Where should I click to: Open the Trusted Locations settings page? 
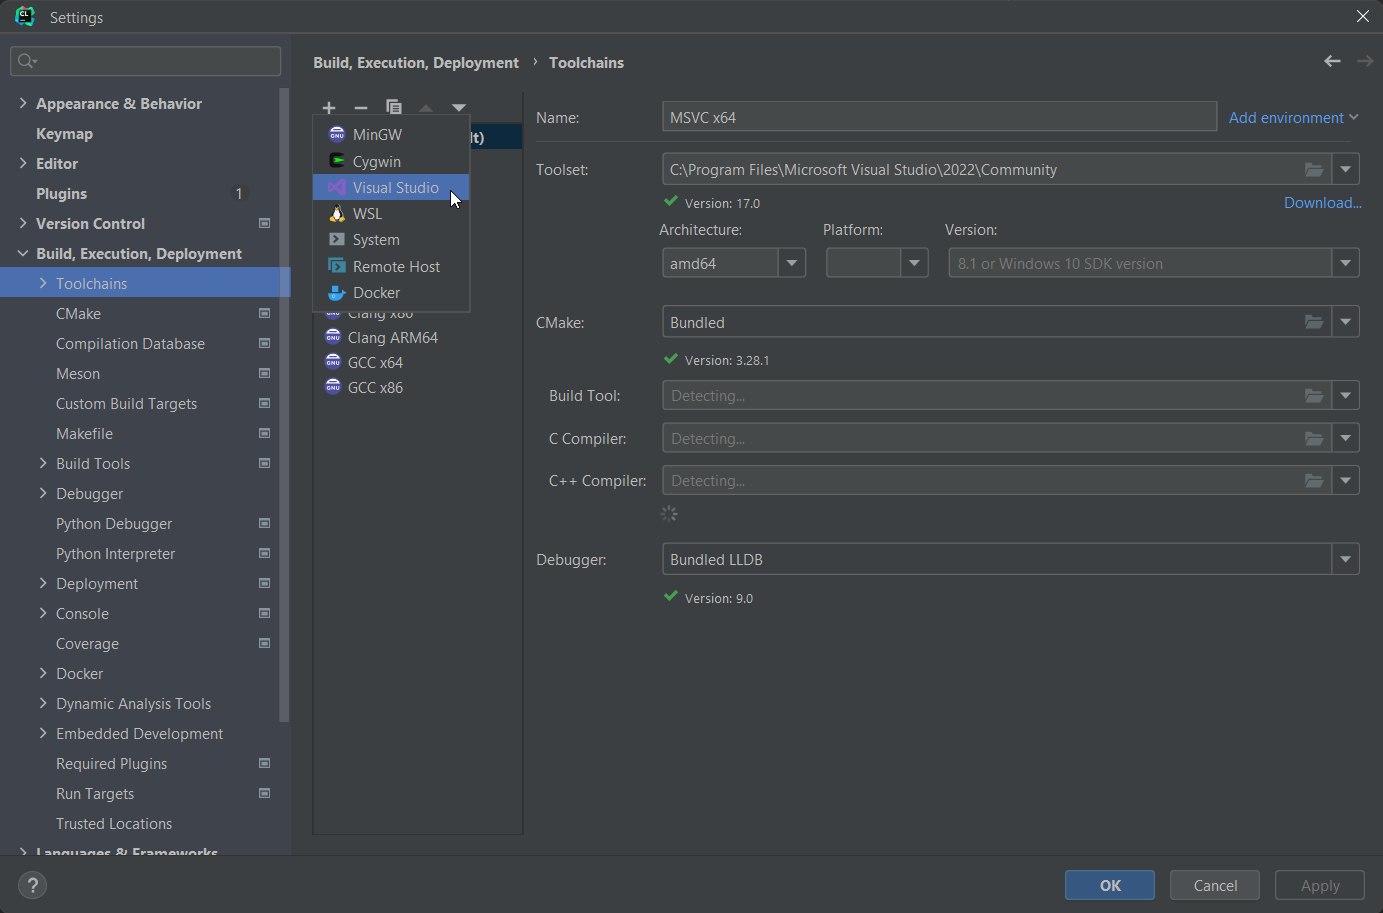pyautogui.click(x=114, y=823)
